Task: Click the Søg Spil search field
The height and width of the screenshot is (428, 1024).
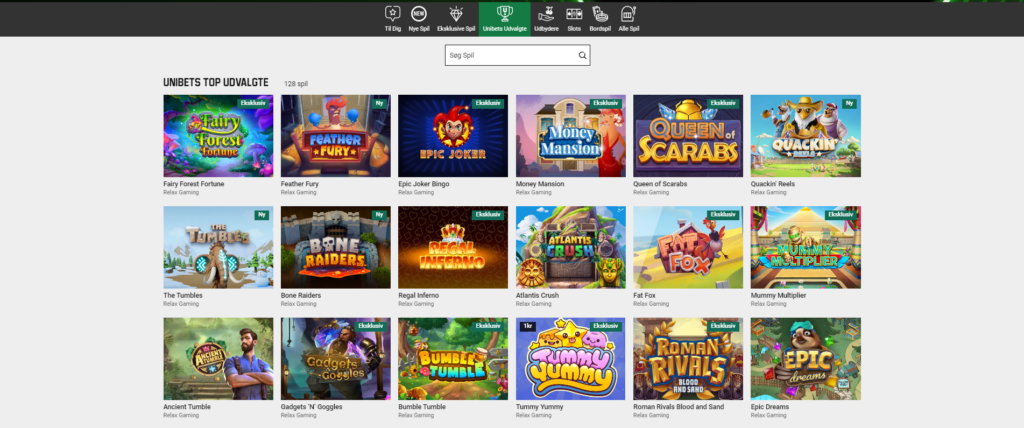Action: pos(517,56)
